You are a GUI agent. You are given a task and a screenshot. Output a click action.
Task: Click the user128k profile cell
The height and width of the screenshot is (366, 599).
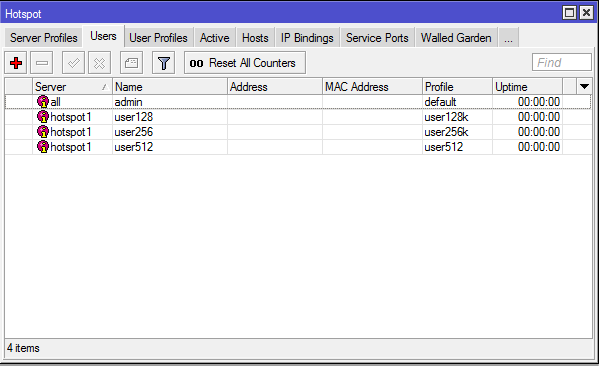457,117
